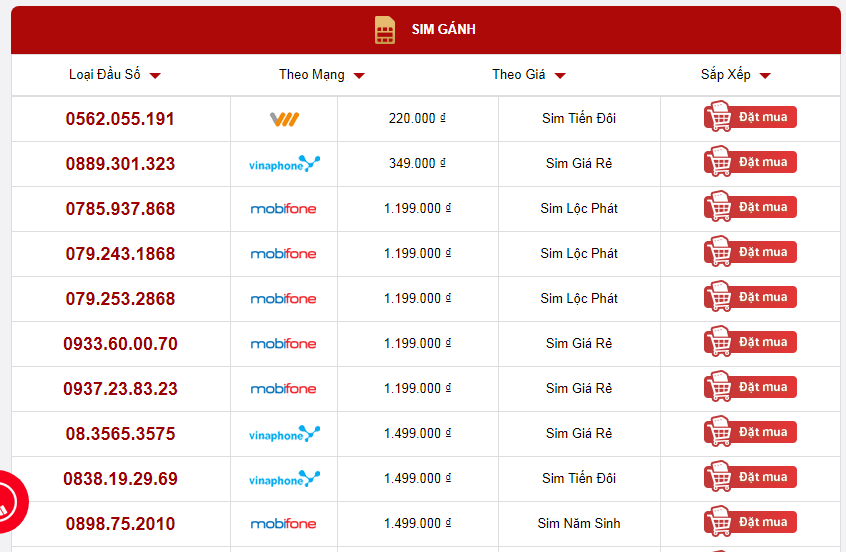Click the Vietnamobile logo for 0562.055.191

(x=284, y=119)
